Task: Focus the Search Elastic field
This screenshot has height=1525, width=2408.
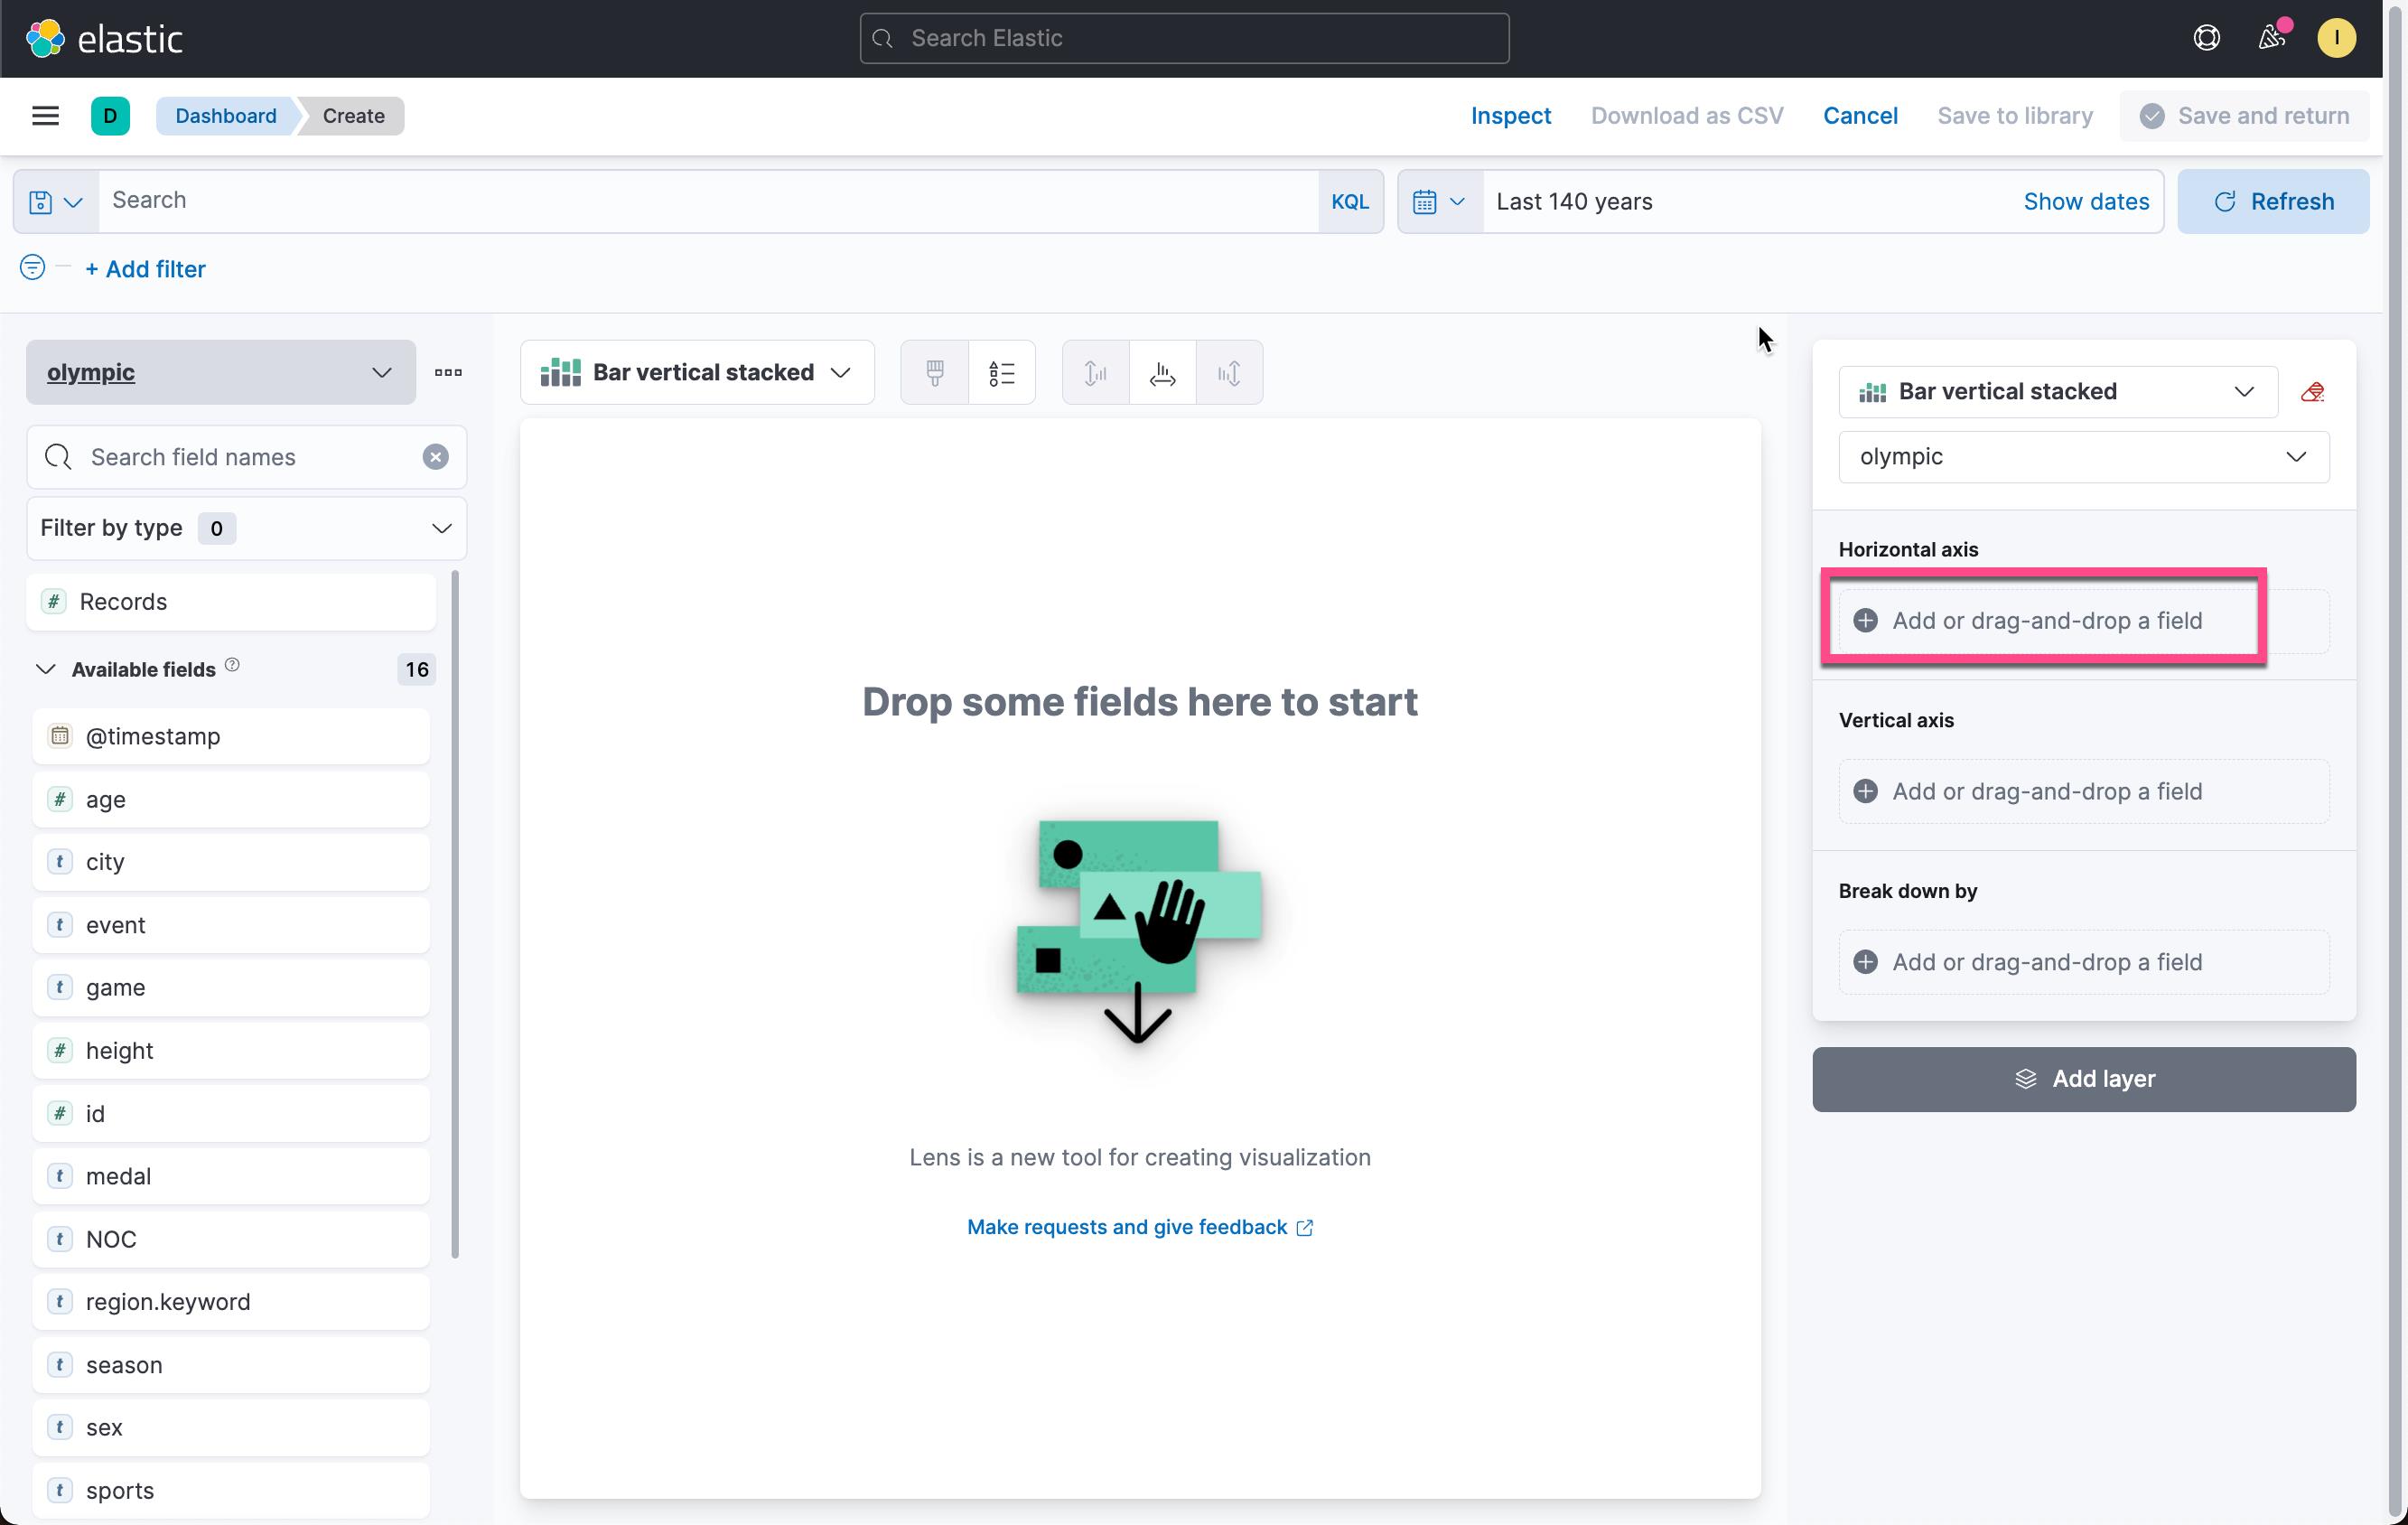Action: click(1184, 38)
